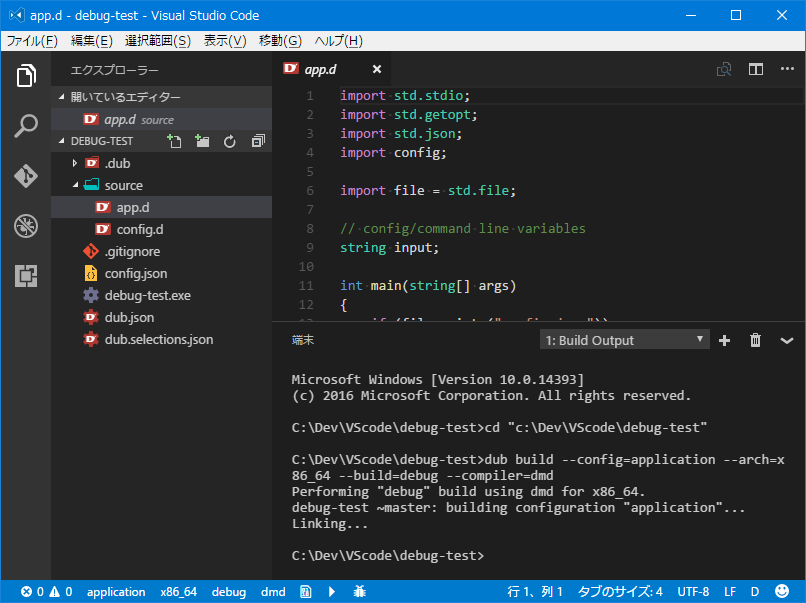The height and width of the screenshot is (603, 806).
Task: Split the editor
Action: [756, 69]
